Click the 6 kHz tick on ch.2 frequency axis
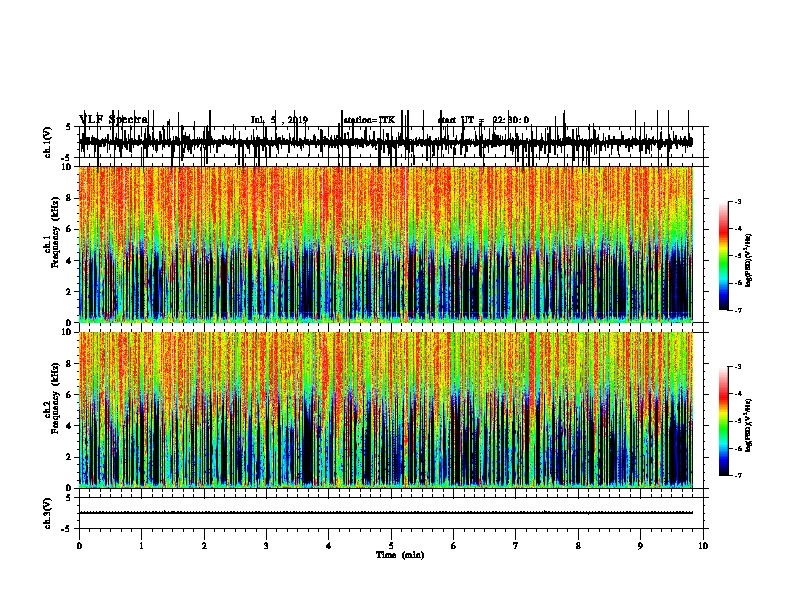The width and height of the screenshot is (792, 612). tap(69, 395)
